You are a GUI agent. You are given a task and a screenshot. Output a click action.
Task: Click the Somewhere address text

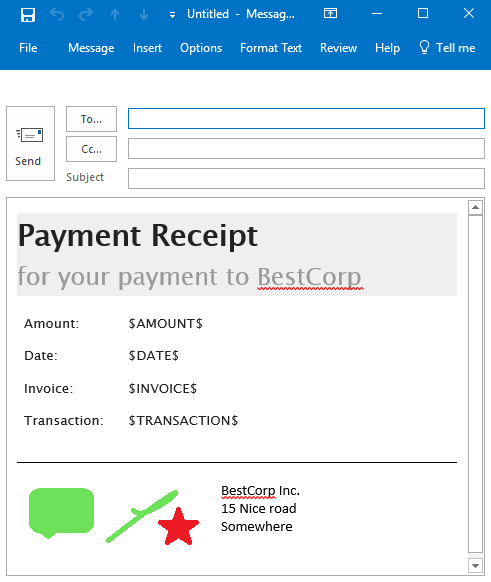click(256, 527)
